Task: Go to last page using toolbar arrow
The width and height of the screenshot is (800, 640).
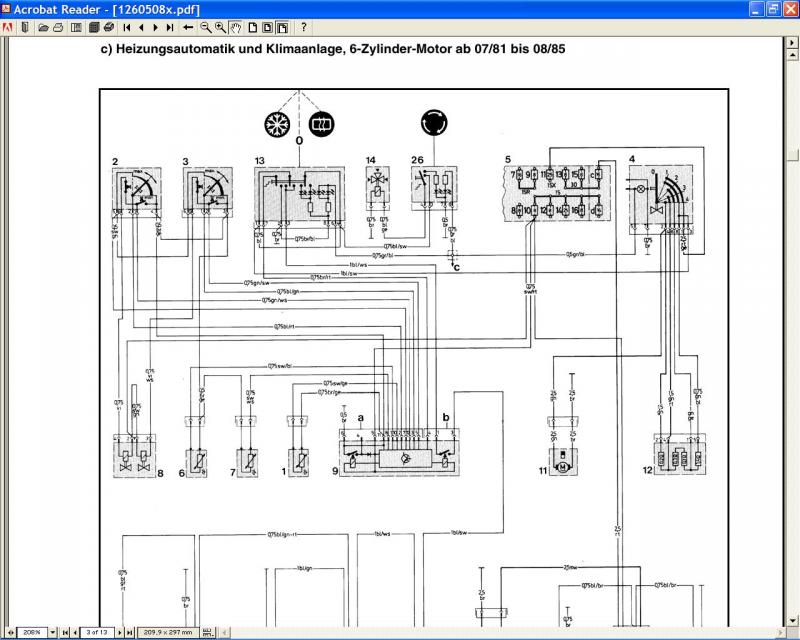Action: (169, 27)
